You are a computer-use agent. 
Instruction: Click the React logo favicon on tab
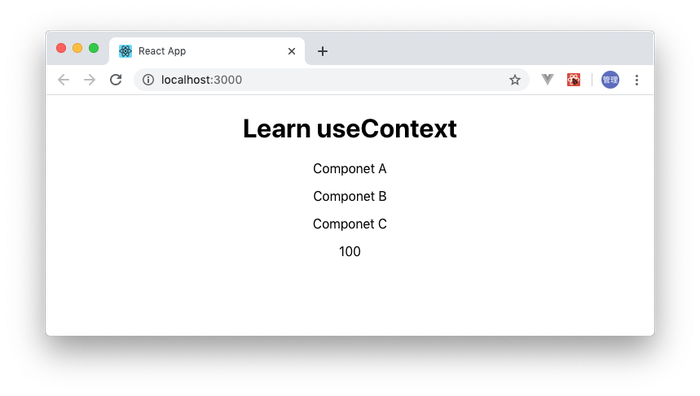(x=125, y=51)
